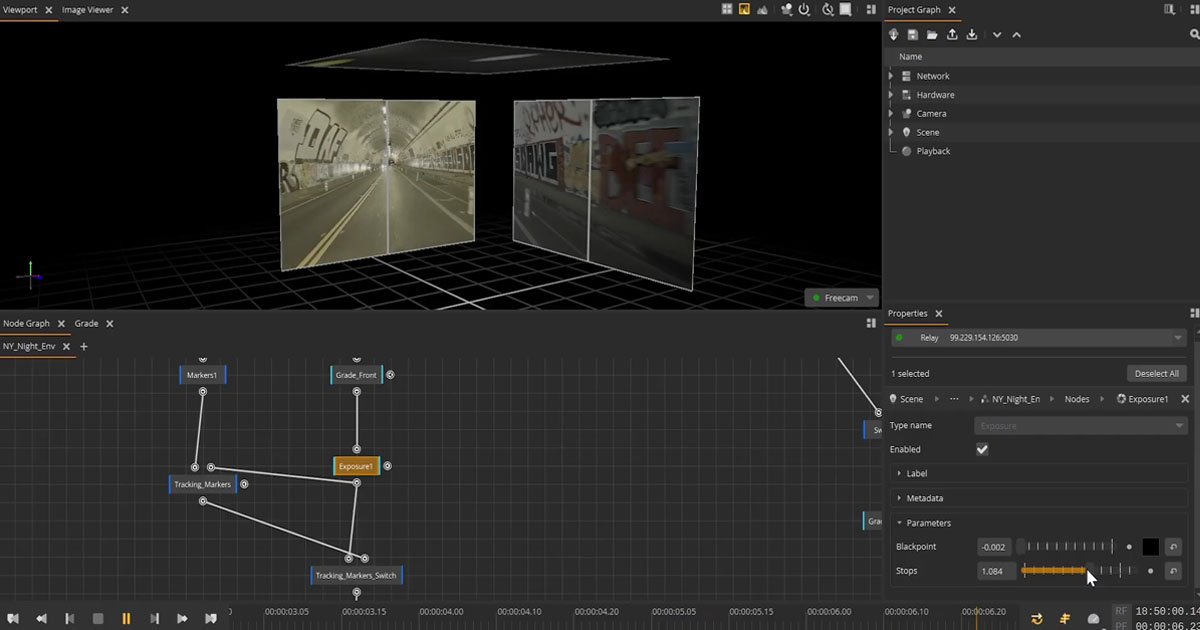Click the Blackpoint value field

(x=994, y=547)
